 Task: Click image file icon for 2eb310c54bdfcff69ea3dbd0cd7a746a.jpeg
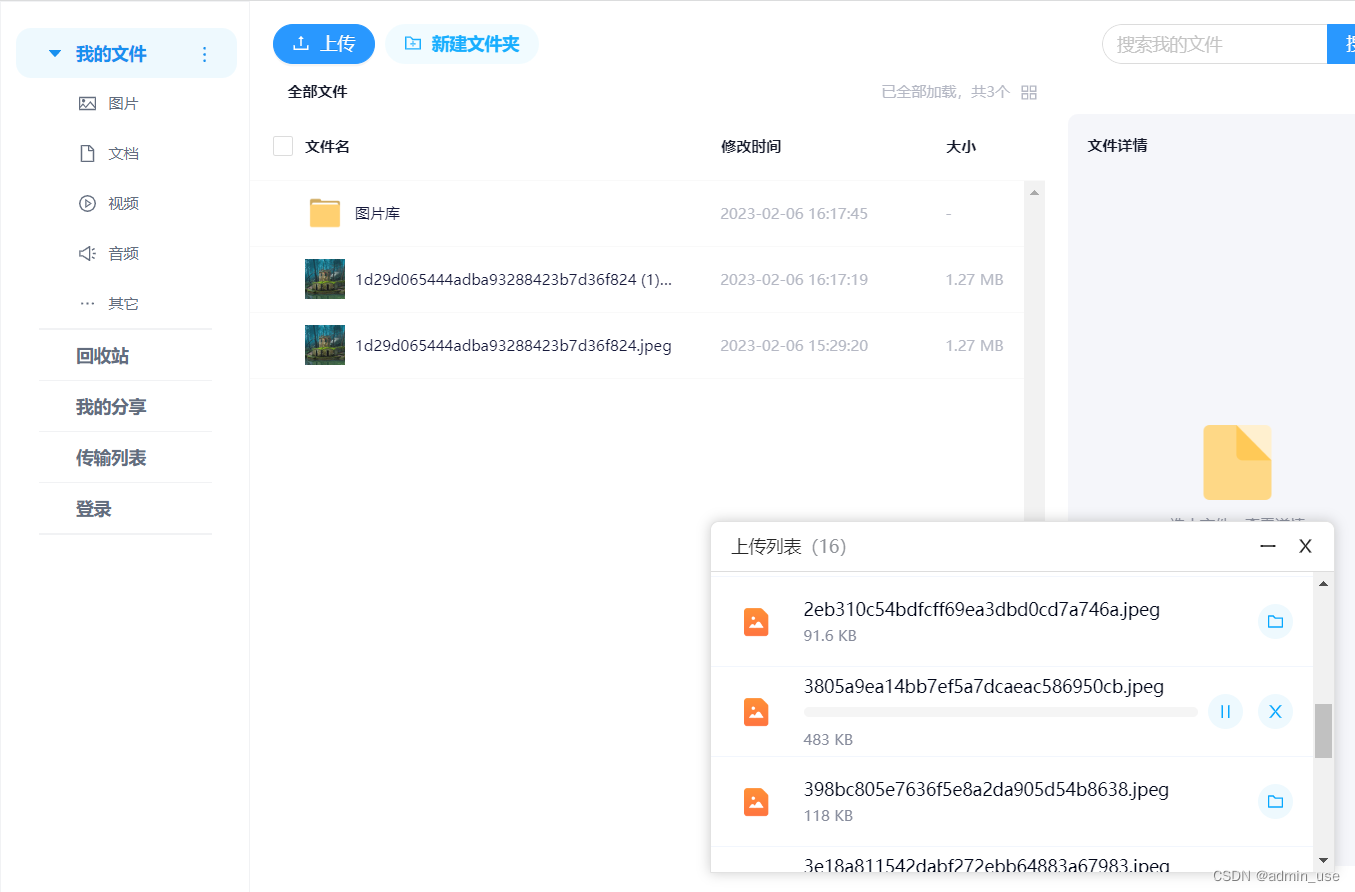point(756,622)
